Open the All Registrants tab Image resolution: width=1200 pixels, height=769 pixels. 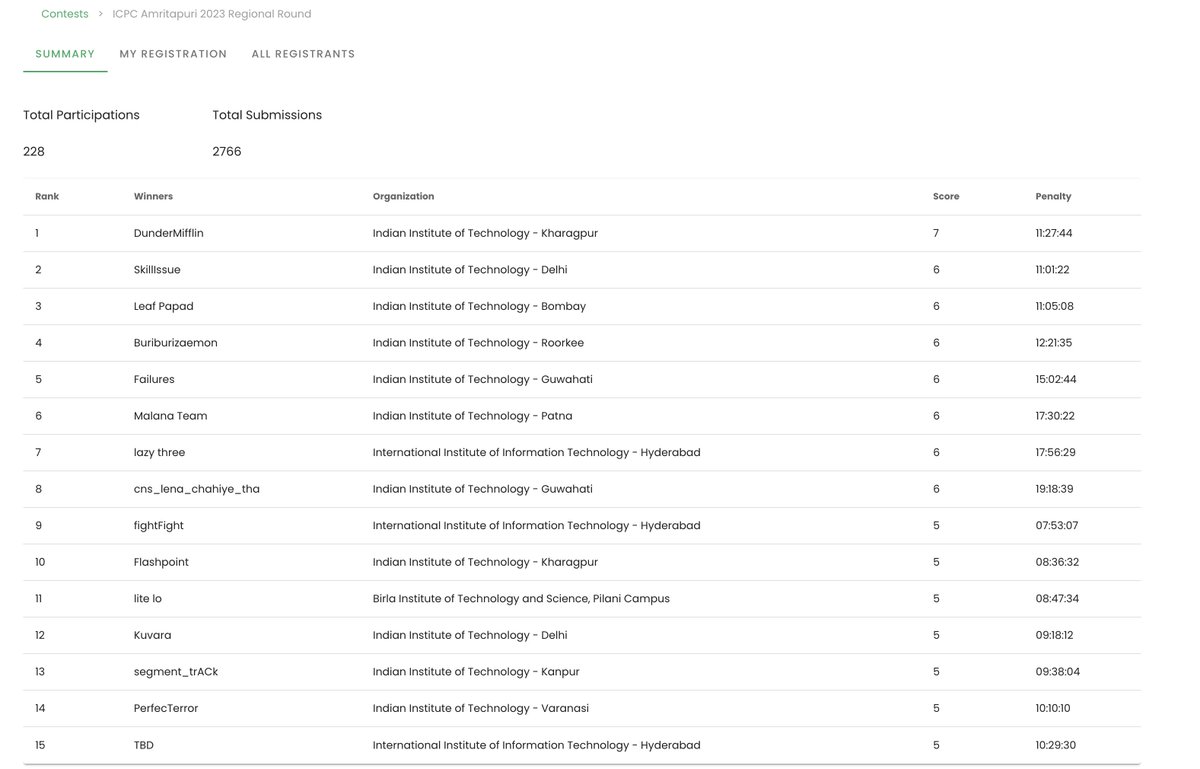[303, 54]
